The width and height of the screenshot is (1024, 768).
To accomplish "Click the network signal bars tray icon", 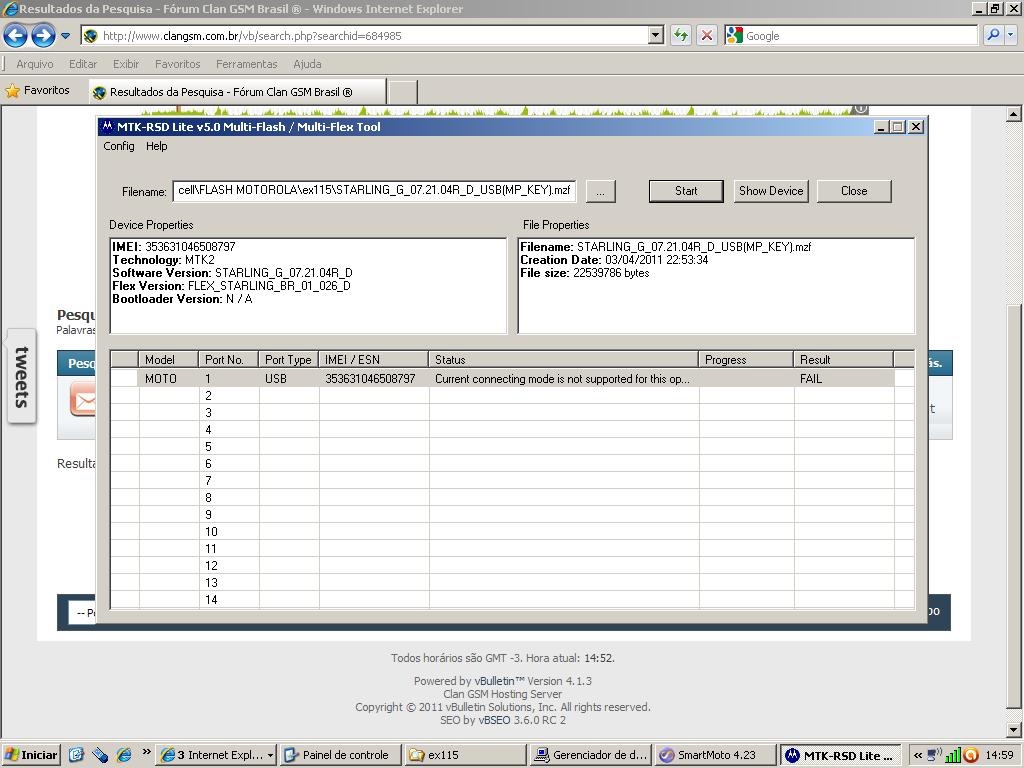I will (x=953, y=755).
